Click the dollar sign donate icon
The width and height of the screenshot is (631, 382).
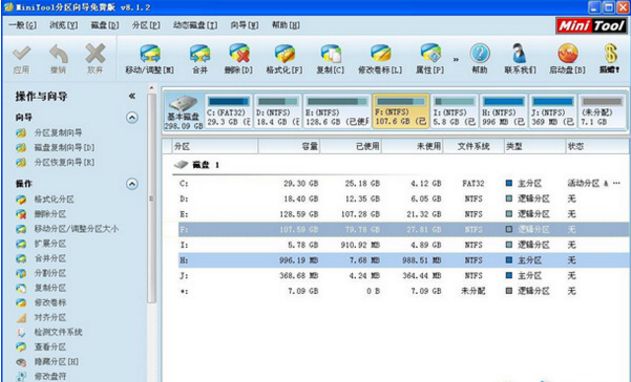[x=610, y=53]
